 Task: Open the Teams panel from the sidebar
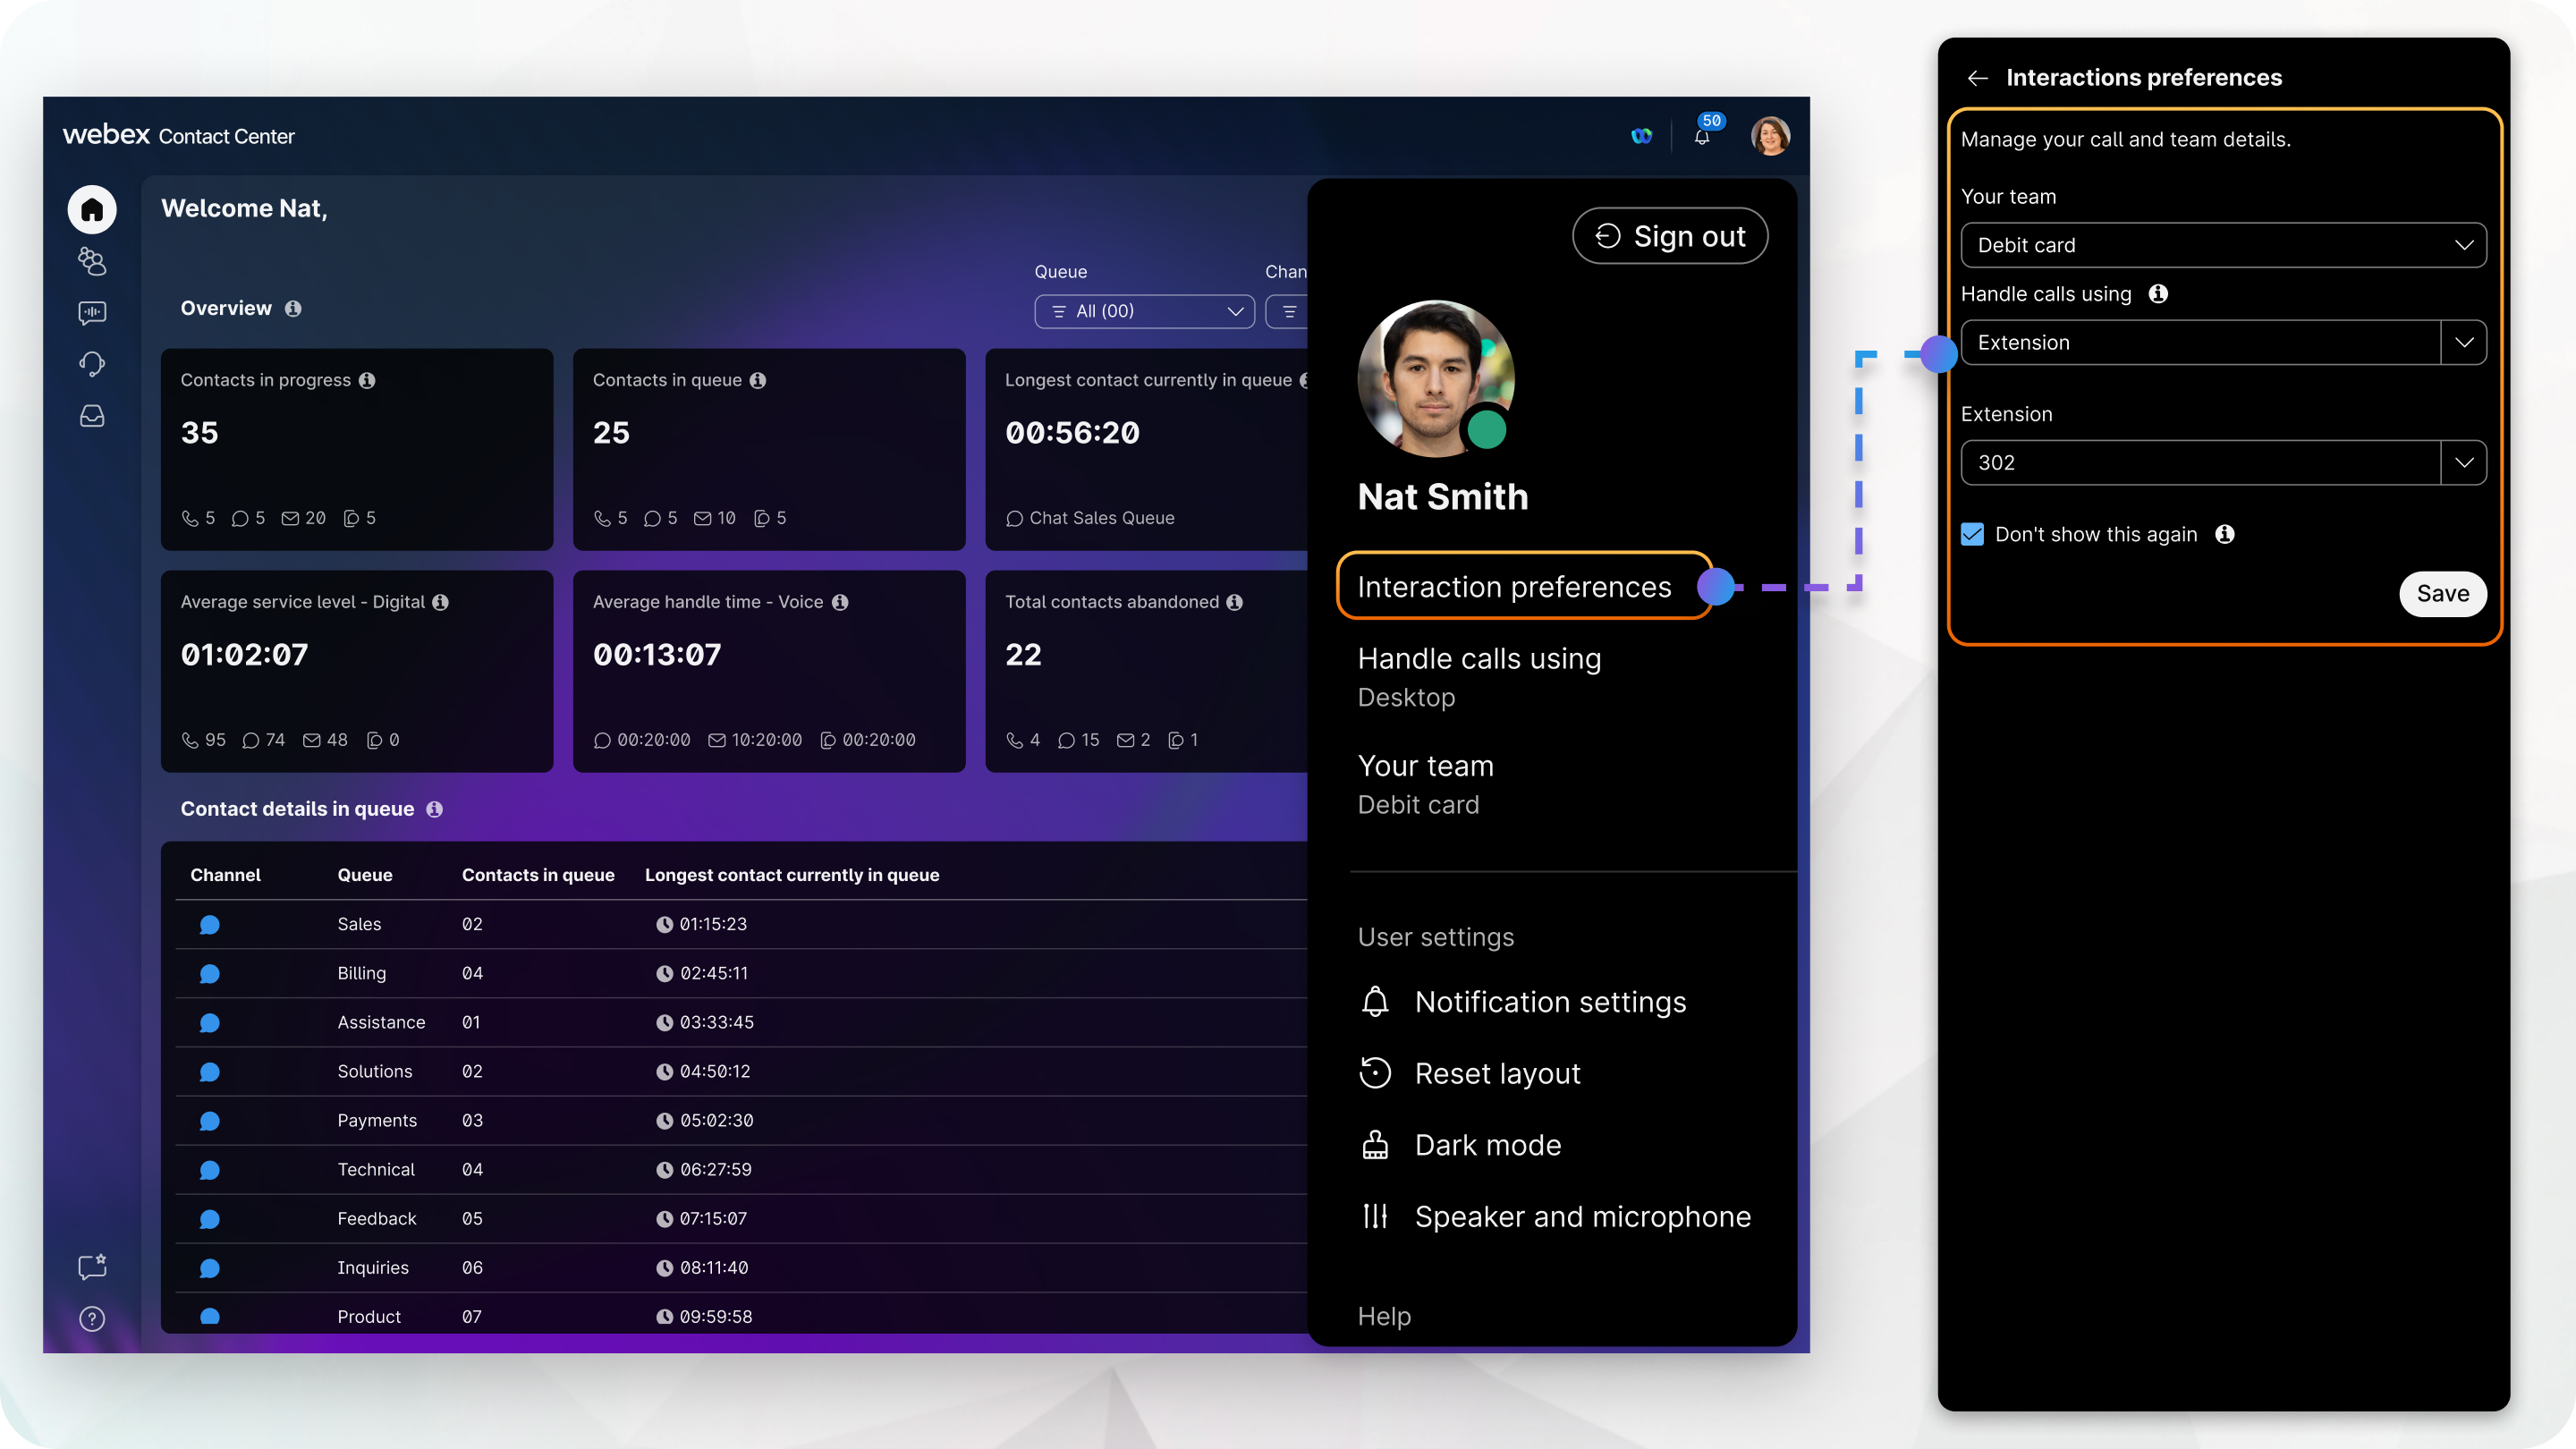pos(91,262)
